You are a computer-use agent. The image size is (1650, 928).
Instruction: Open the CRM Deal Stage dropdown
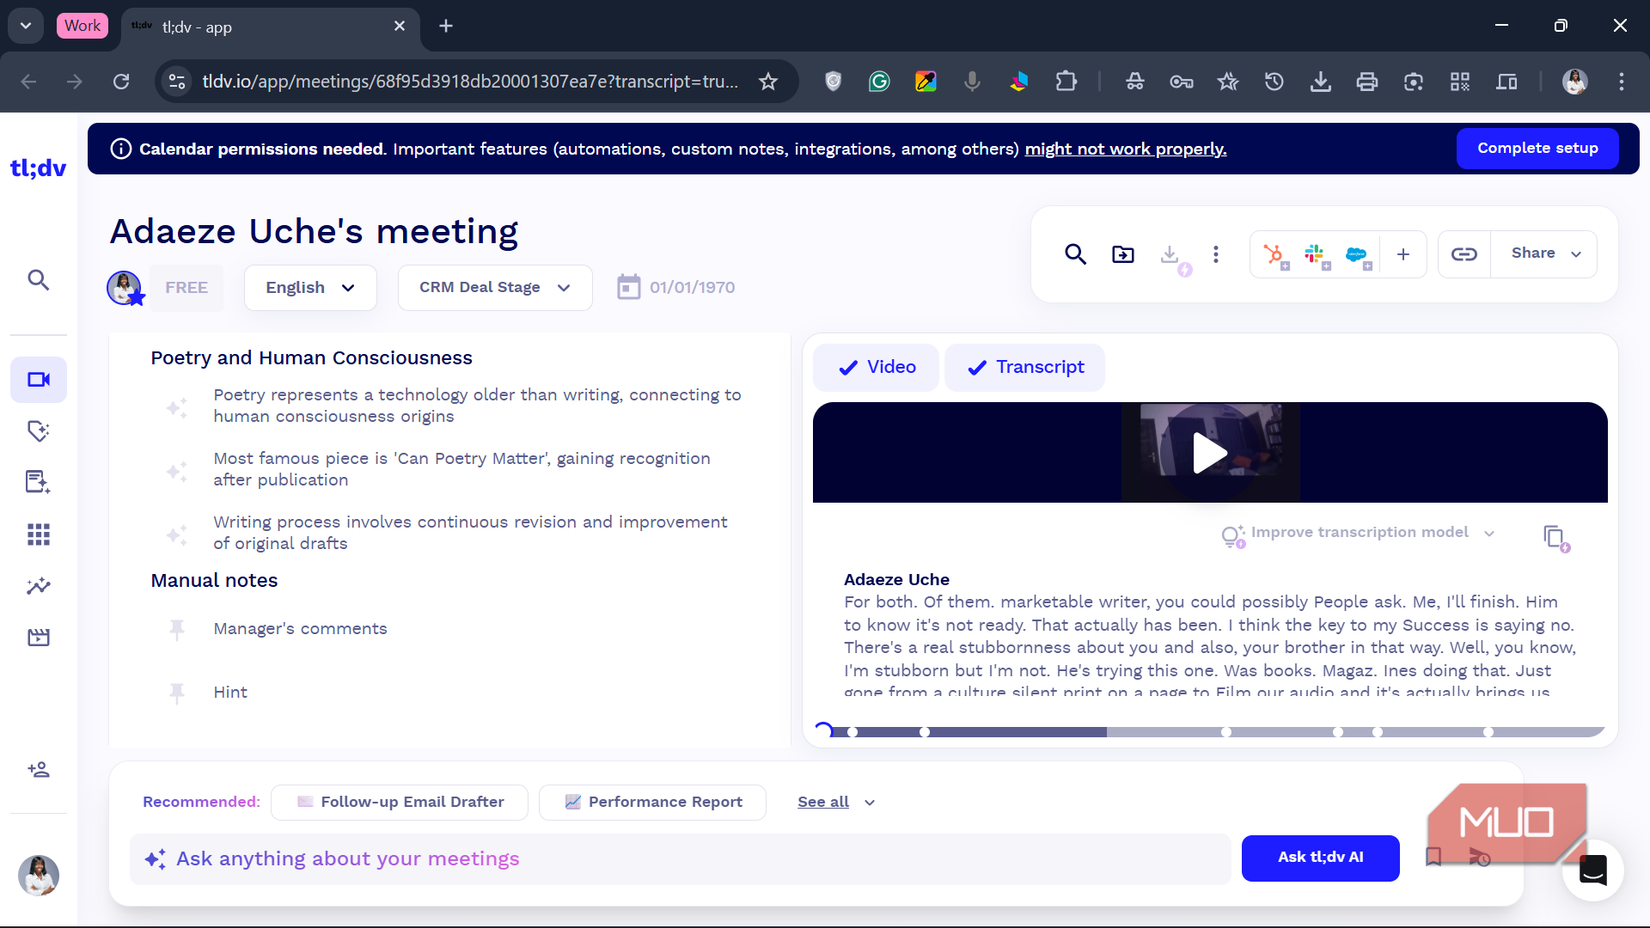[x=494, y=287]
